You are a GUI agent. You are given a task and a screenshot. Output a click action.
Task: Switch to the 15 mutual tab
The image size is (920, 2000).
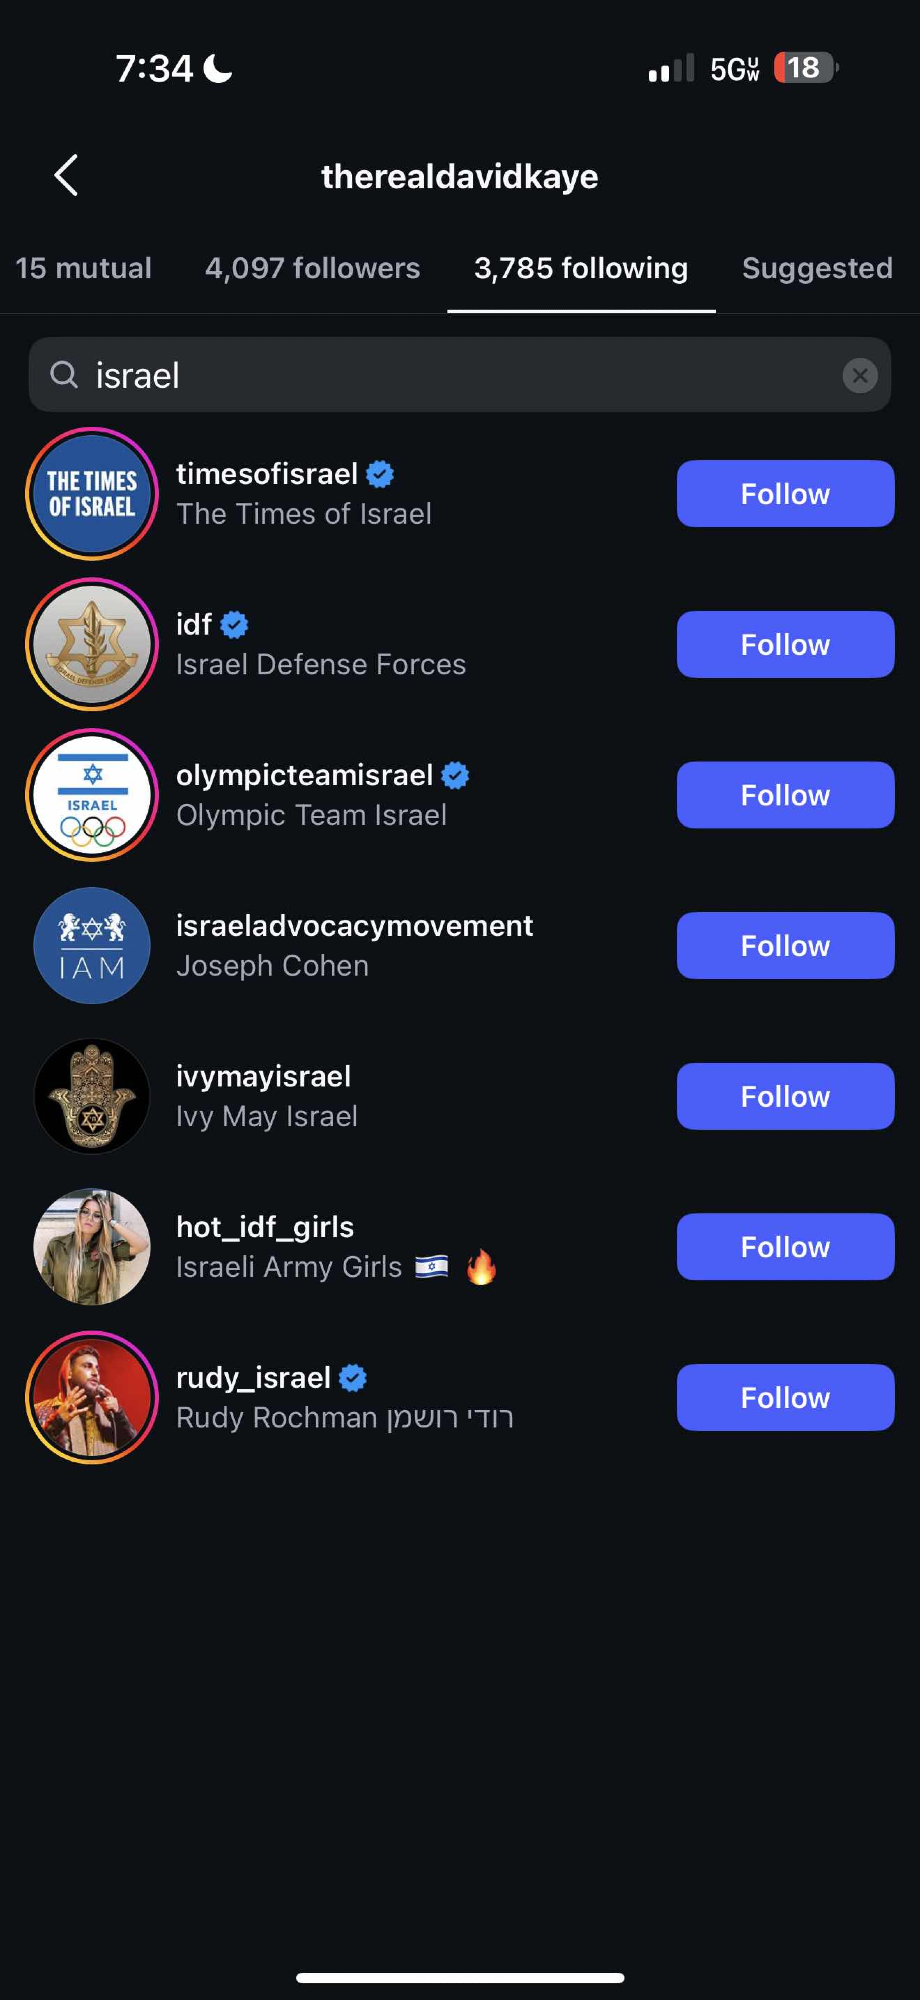pyautogui.click(x=84, y=268)
